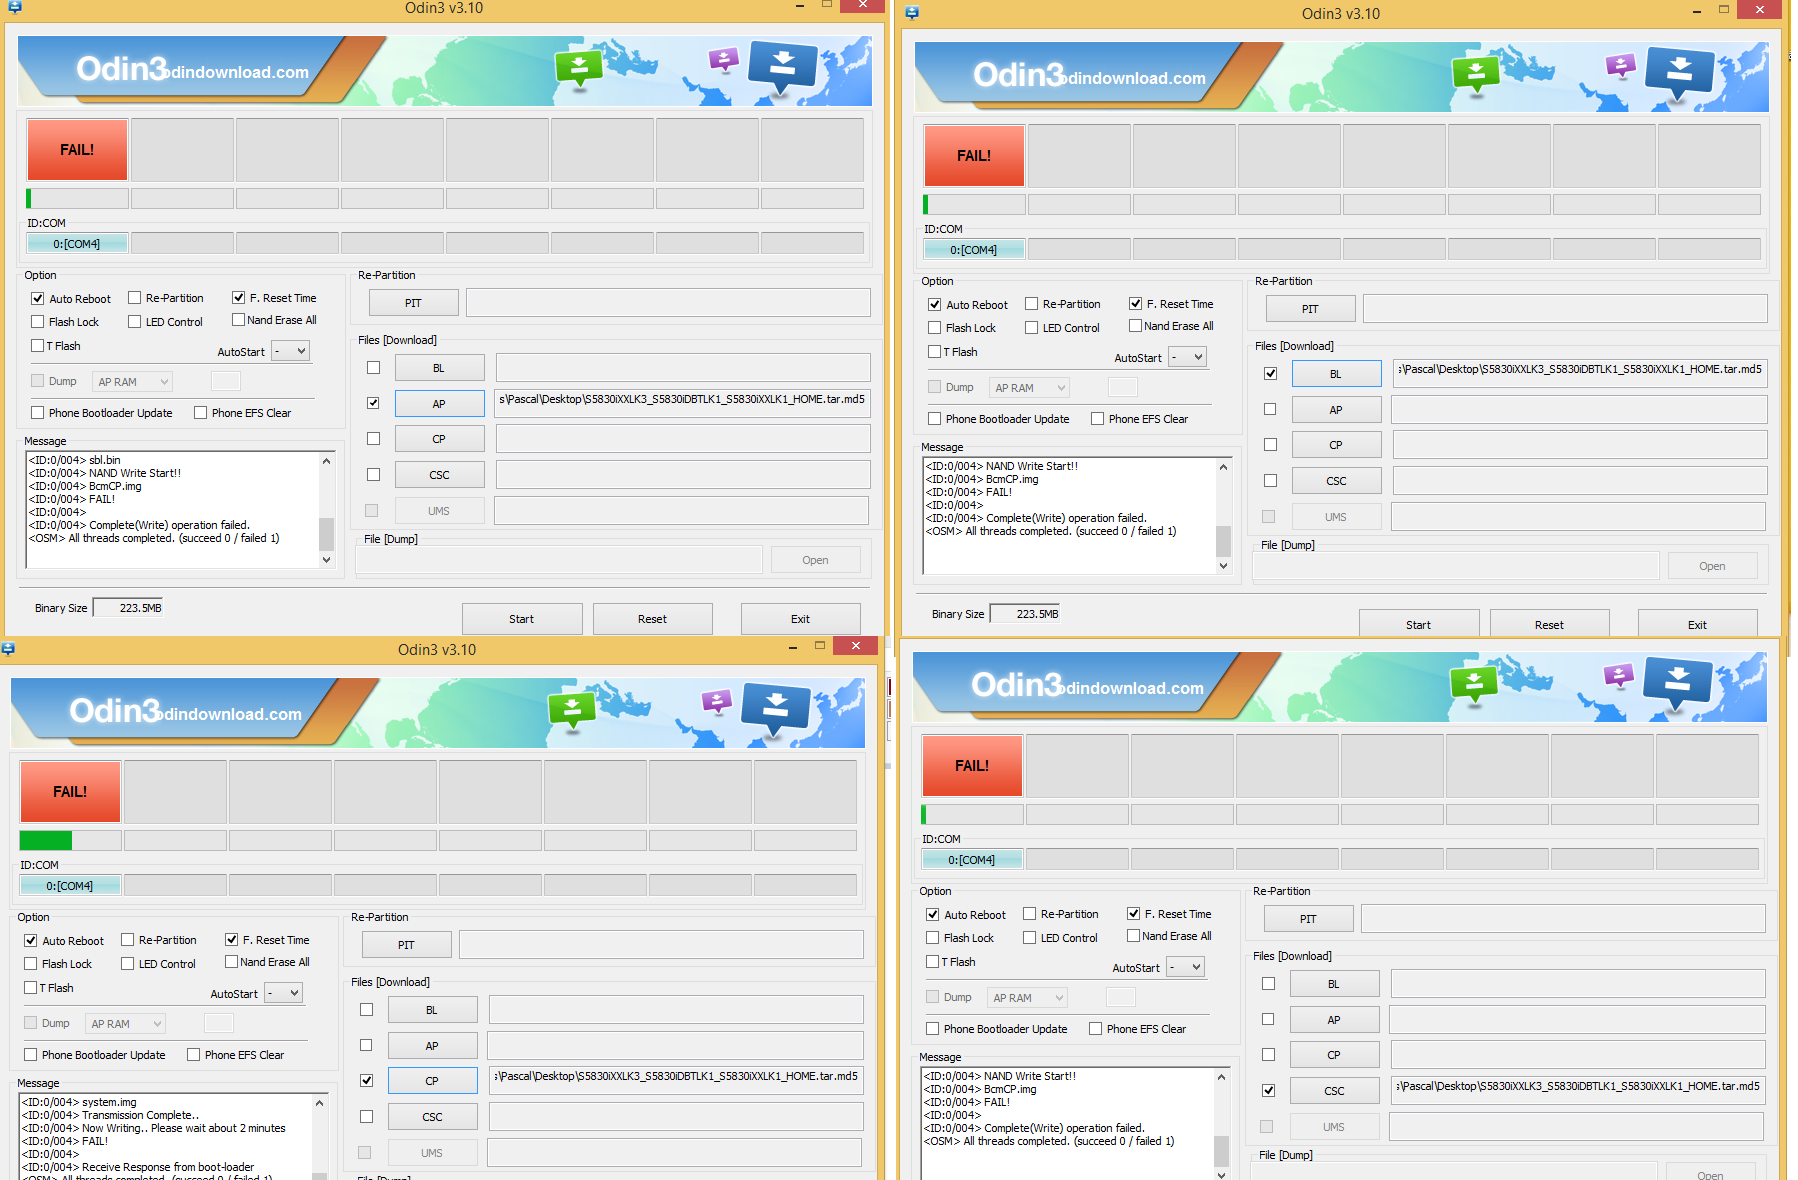Click the 0:[COM4] port box in the top-left window
Viewport: 1798px width, 1180px height.
tap(77, 244)
